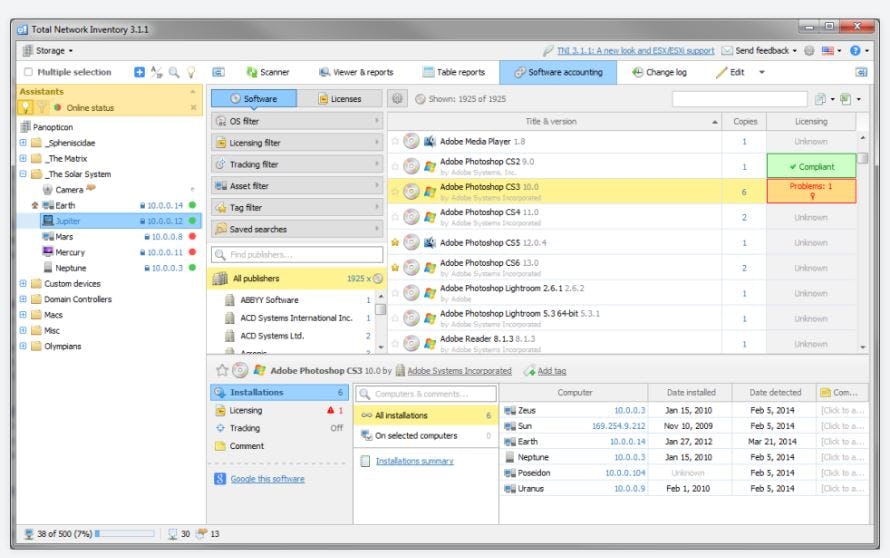This screenshot has width=890, height=558.
Task: Open the Change log tab
Action: pyautogui.click(x=660, y=72)
